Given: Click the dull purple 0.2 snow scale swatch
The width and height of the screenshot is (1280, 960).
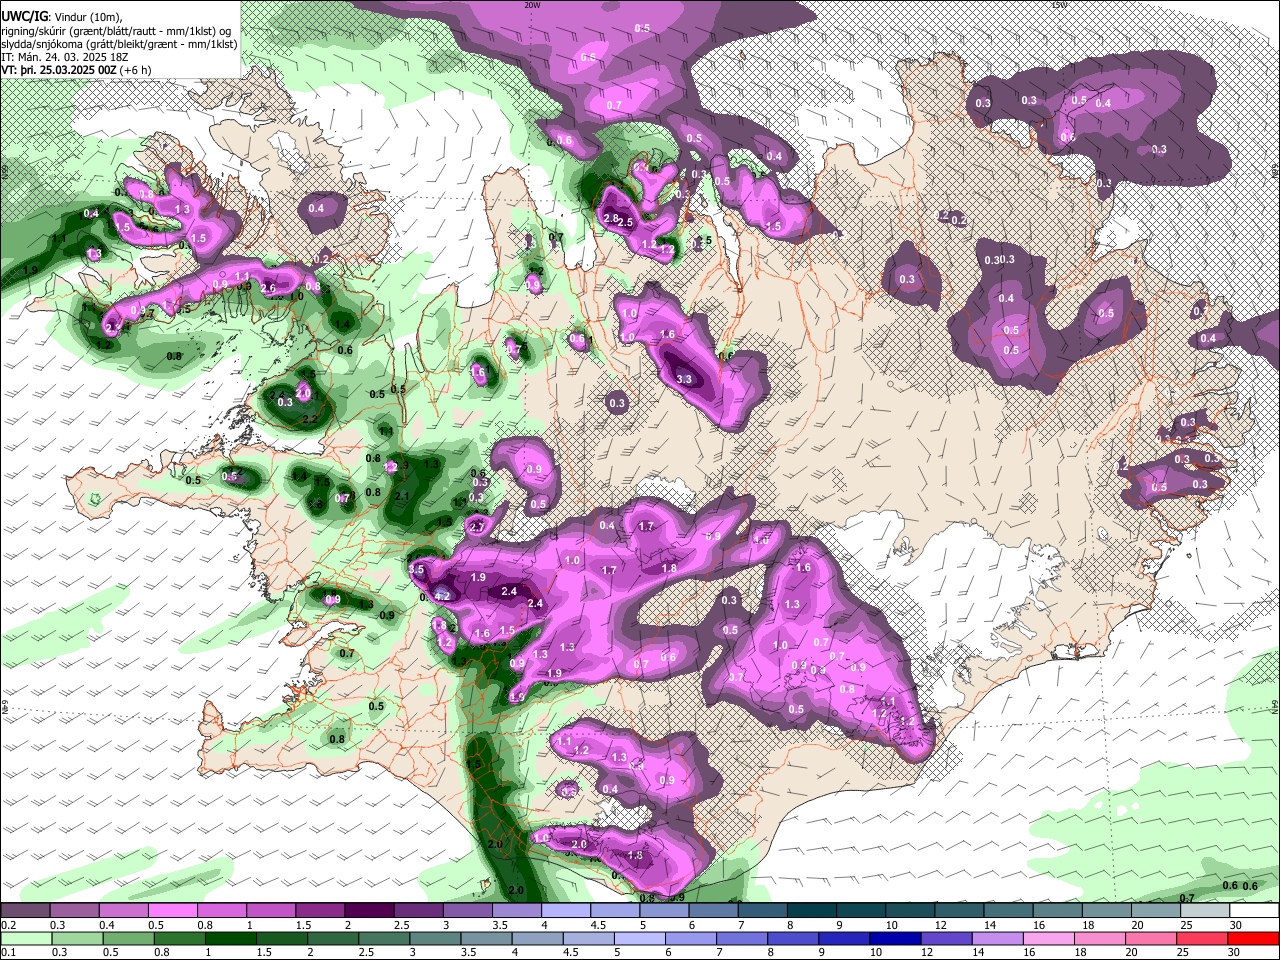Looking at the screenshot, I should tap(24, 911).
